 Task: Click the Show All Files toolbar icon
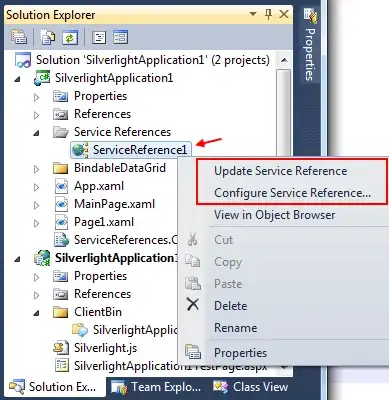48,37
